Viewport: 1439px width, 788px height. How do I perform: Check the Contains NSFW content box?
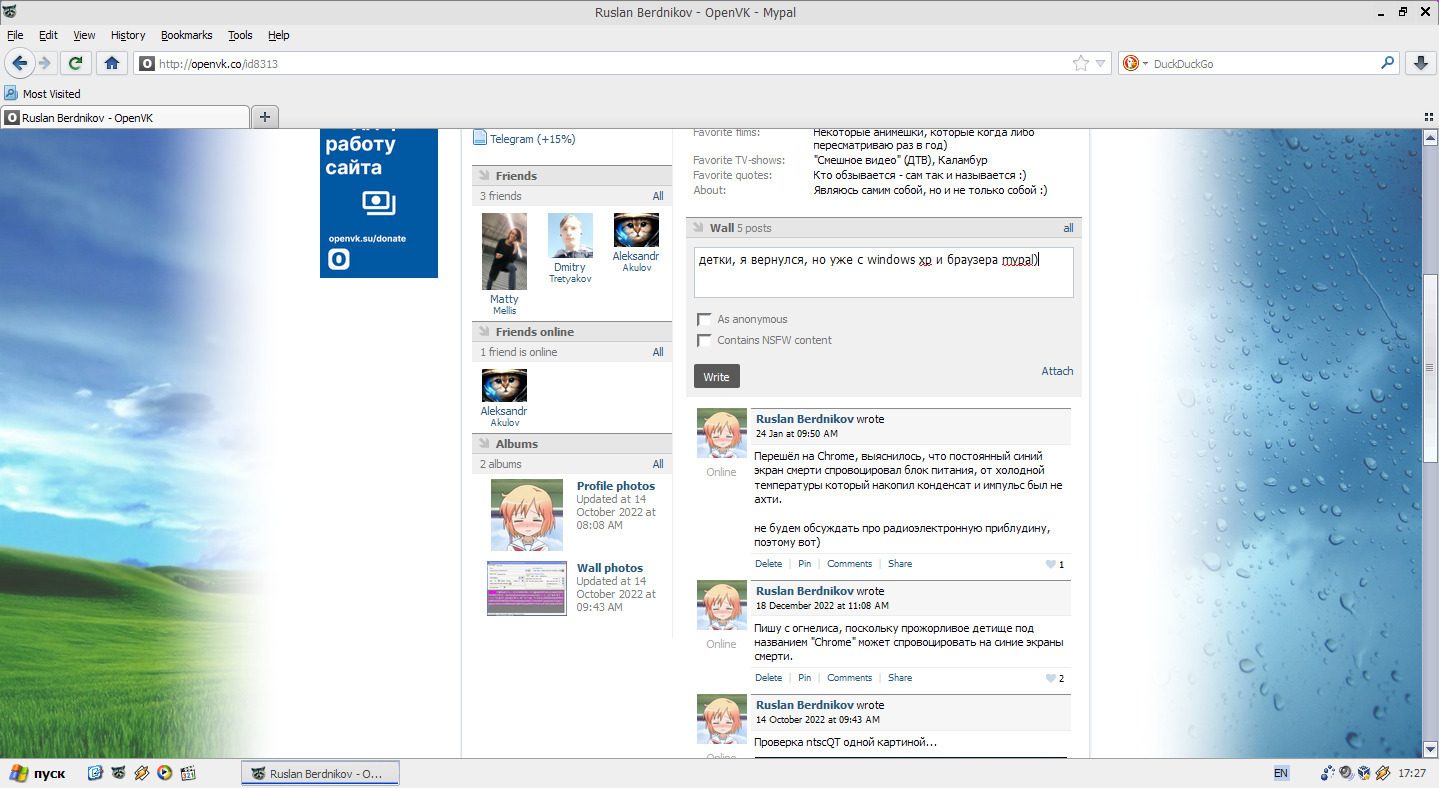point(704,341)
